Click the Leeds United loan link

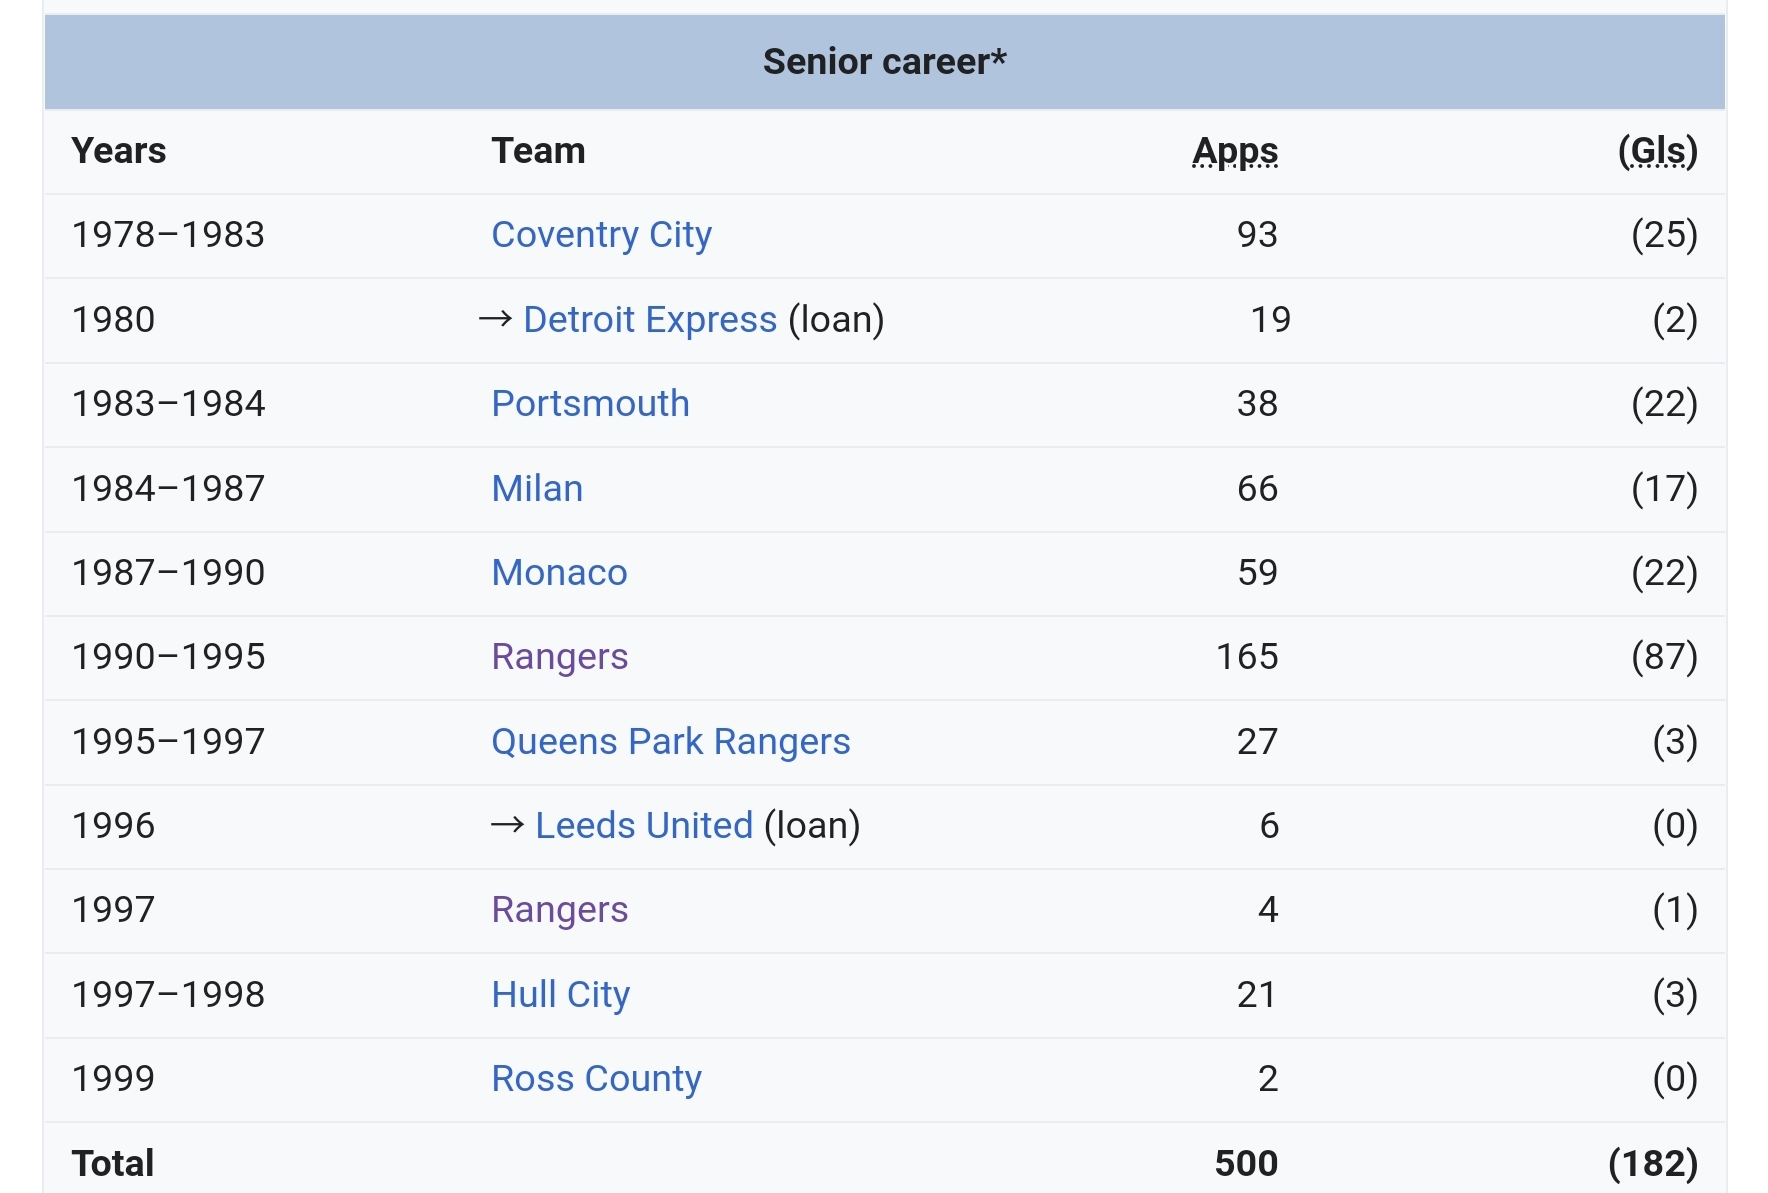pos(643,826)
